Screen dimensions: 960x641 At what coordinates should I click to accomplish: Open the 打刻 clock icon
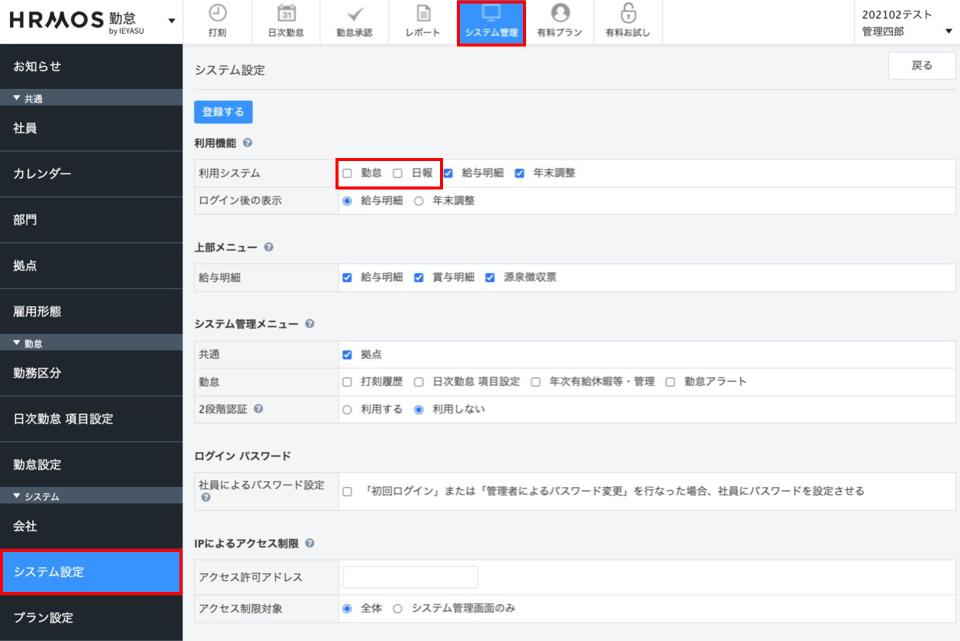(217, 14)
